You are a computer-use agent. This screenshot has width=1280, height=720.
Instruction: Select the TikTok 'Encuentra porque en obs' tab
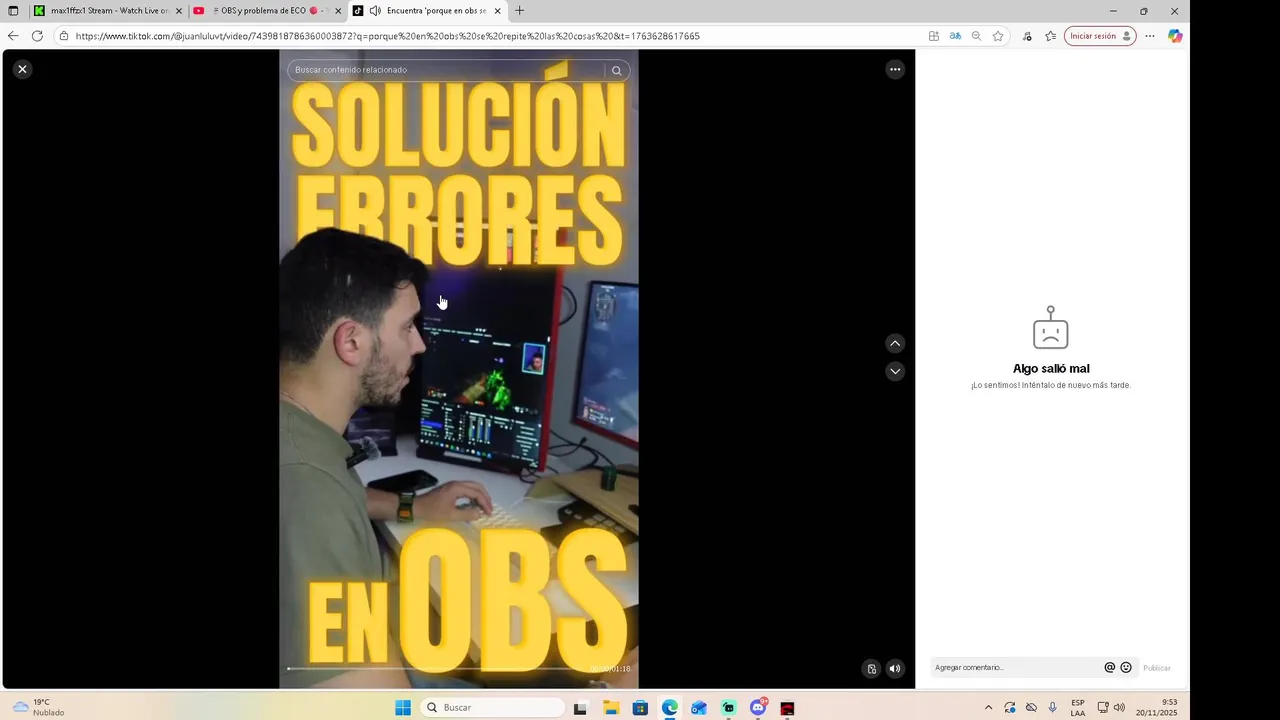428,11
